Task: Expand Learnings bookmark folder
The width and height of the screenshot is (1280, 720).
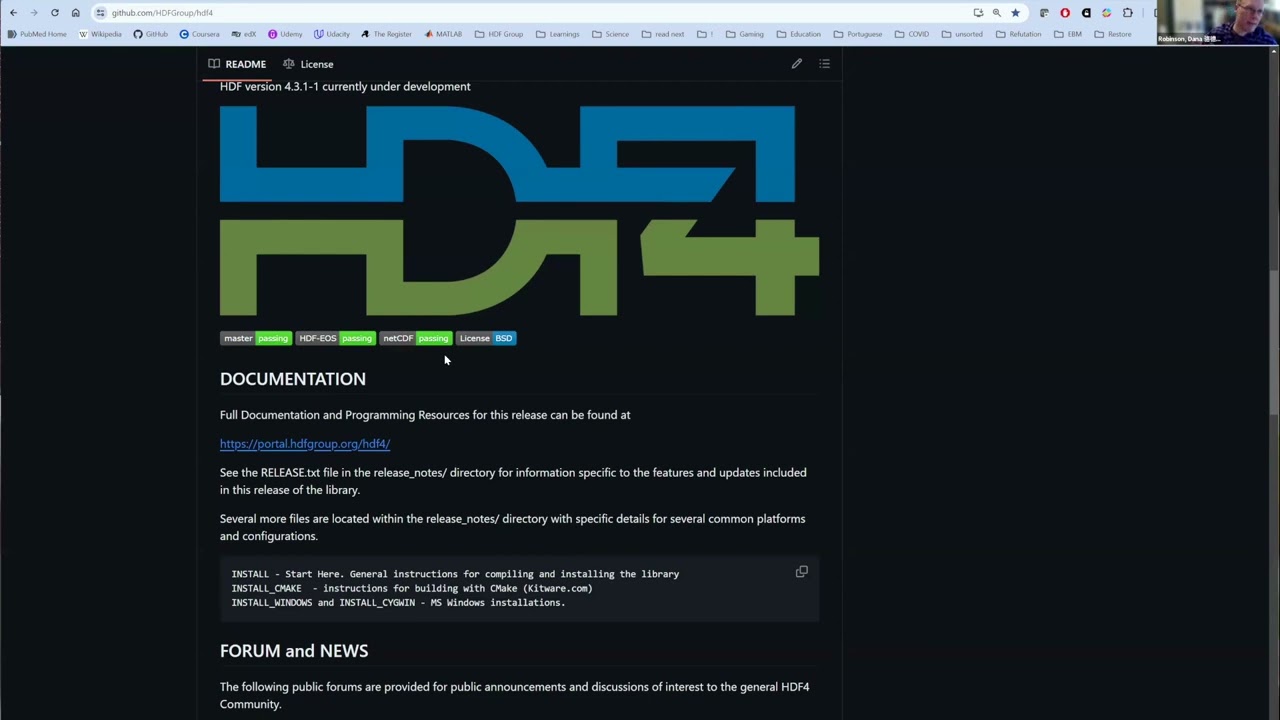Action: coord(558,34)
